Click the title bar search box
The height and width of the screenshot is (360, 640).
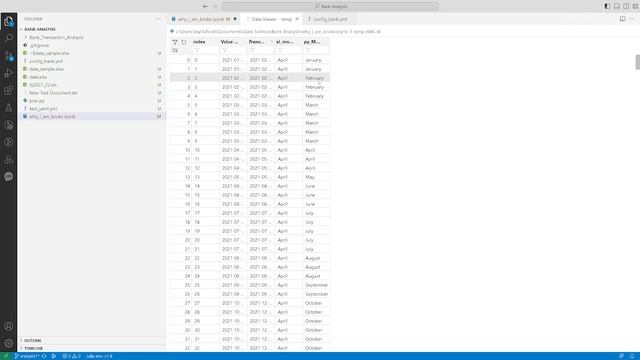pyautogui.click(x=331, y=6)
